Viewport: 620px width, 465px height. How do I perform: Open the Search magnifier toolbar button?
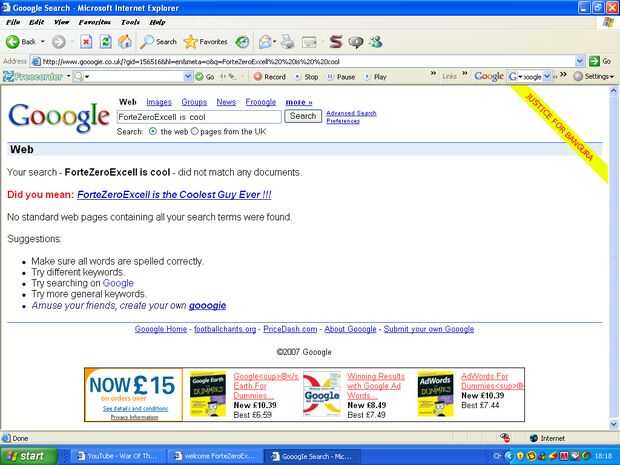(158, 42)
